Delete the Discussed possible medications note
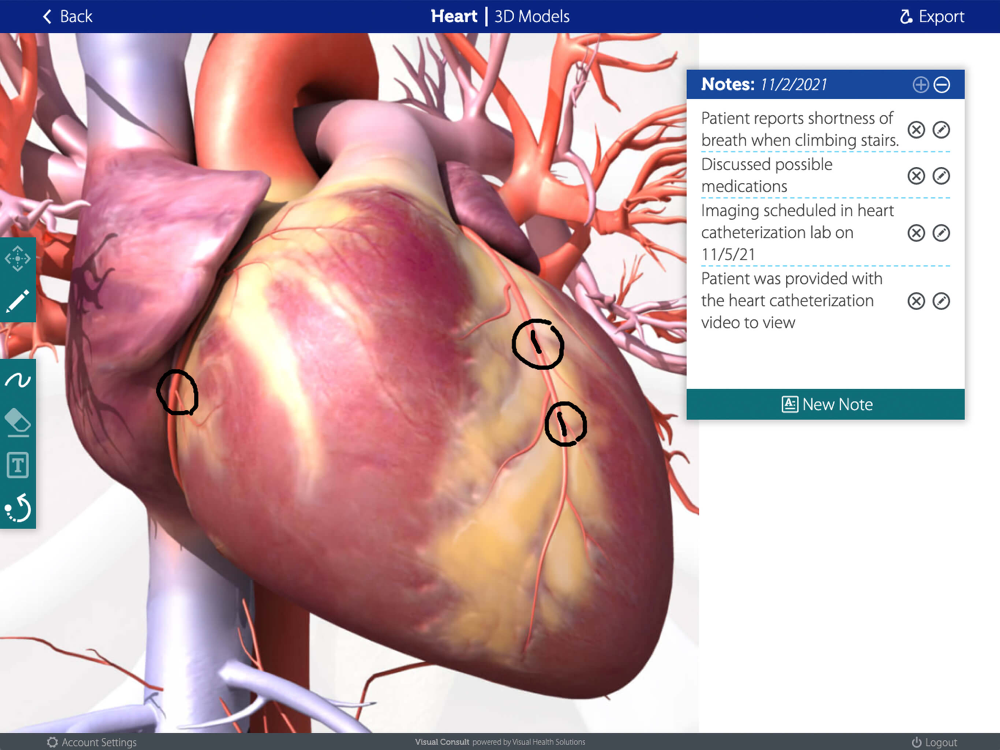Screen dimensions: 1000x750 tap(916, 176)
